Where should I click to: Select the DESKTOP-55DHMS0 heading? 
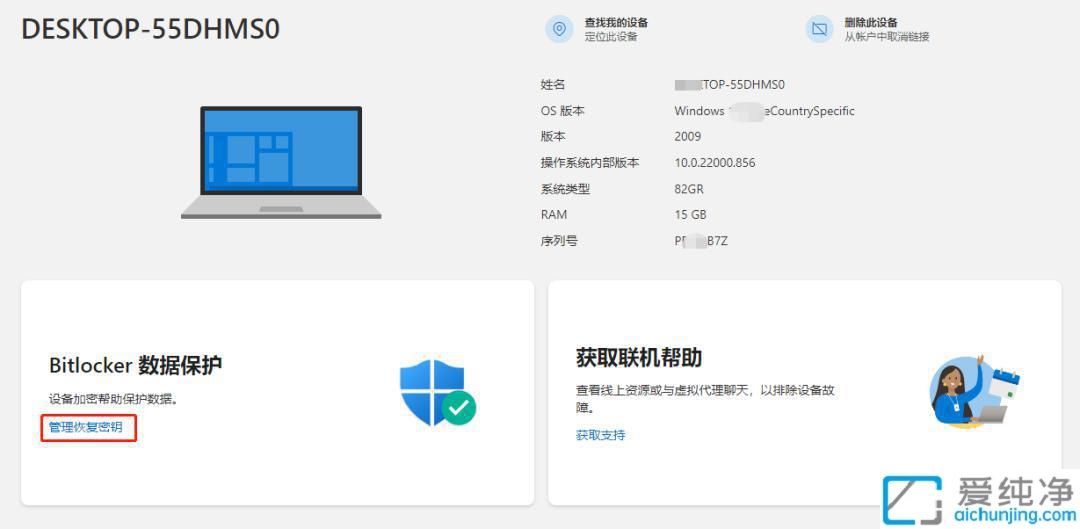(x=151, y=30)
